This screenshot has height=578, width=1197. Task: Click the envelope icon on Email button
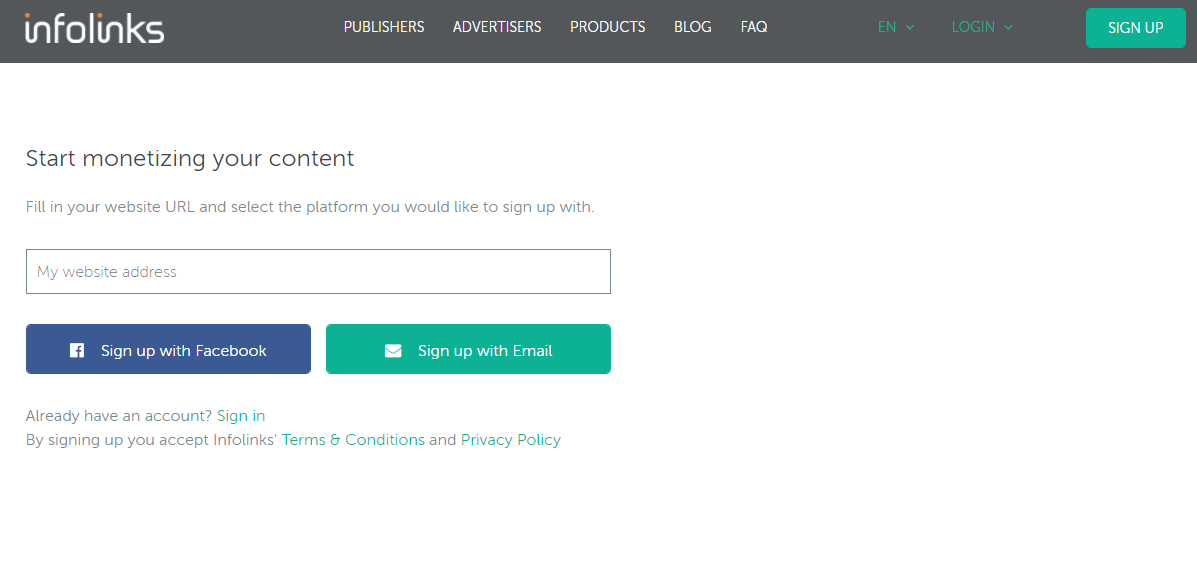tap(393, 350)
